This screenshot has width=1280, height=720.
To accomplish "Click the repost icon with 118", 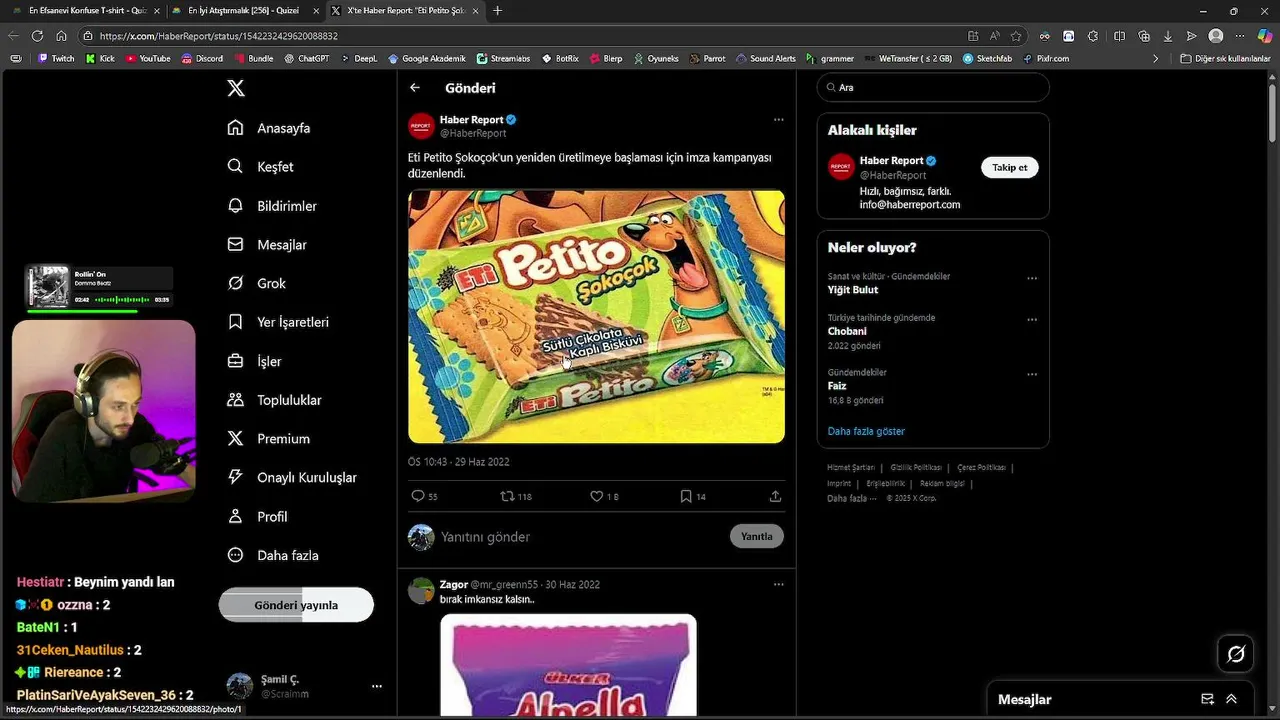I will coord(507,496).
